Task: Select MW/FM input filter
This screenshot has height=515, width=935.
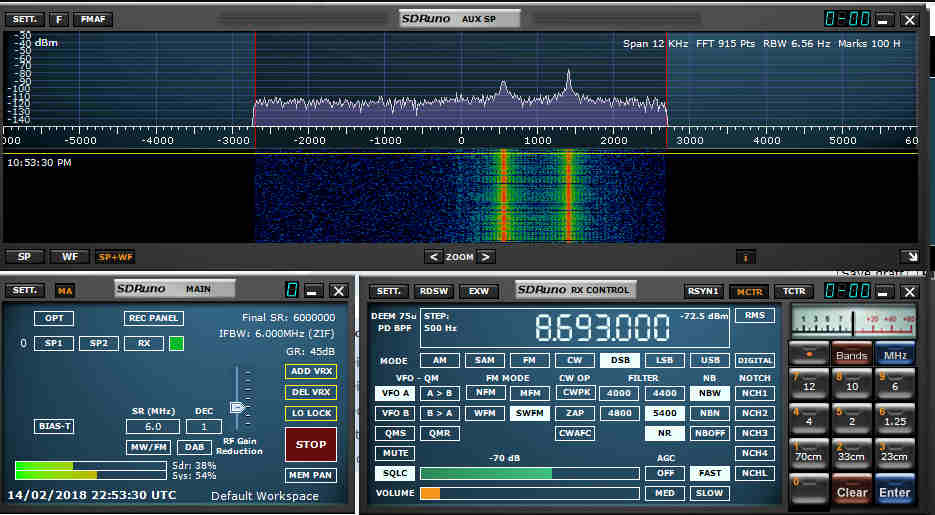Action: 148,447
